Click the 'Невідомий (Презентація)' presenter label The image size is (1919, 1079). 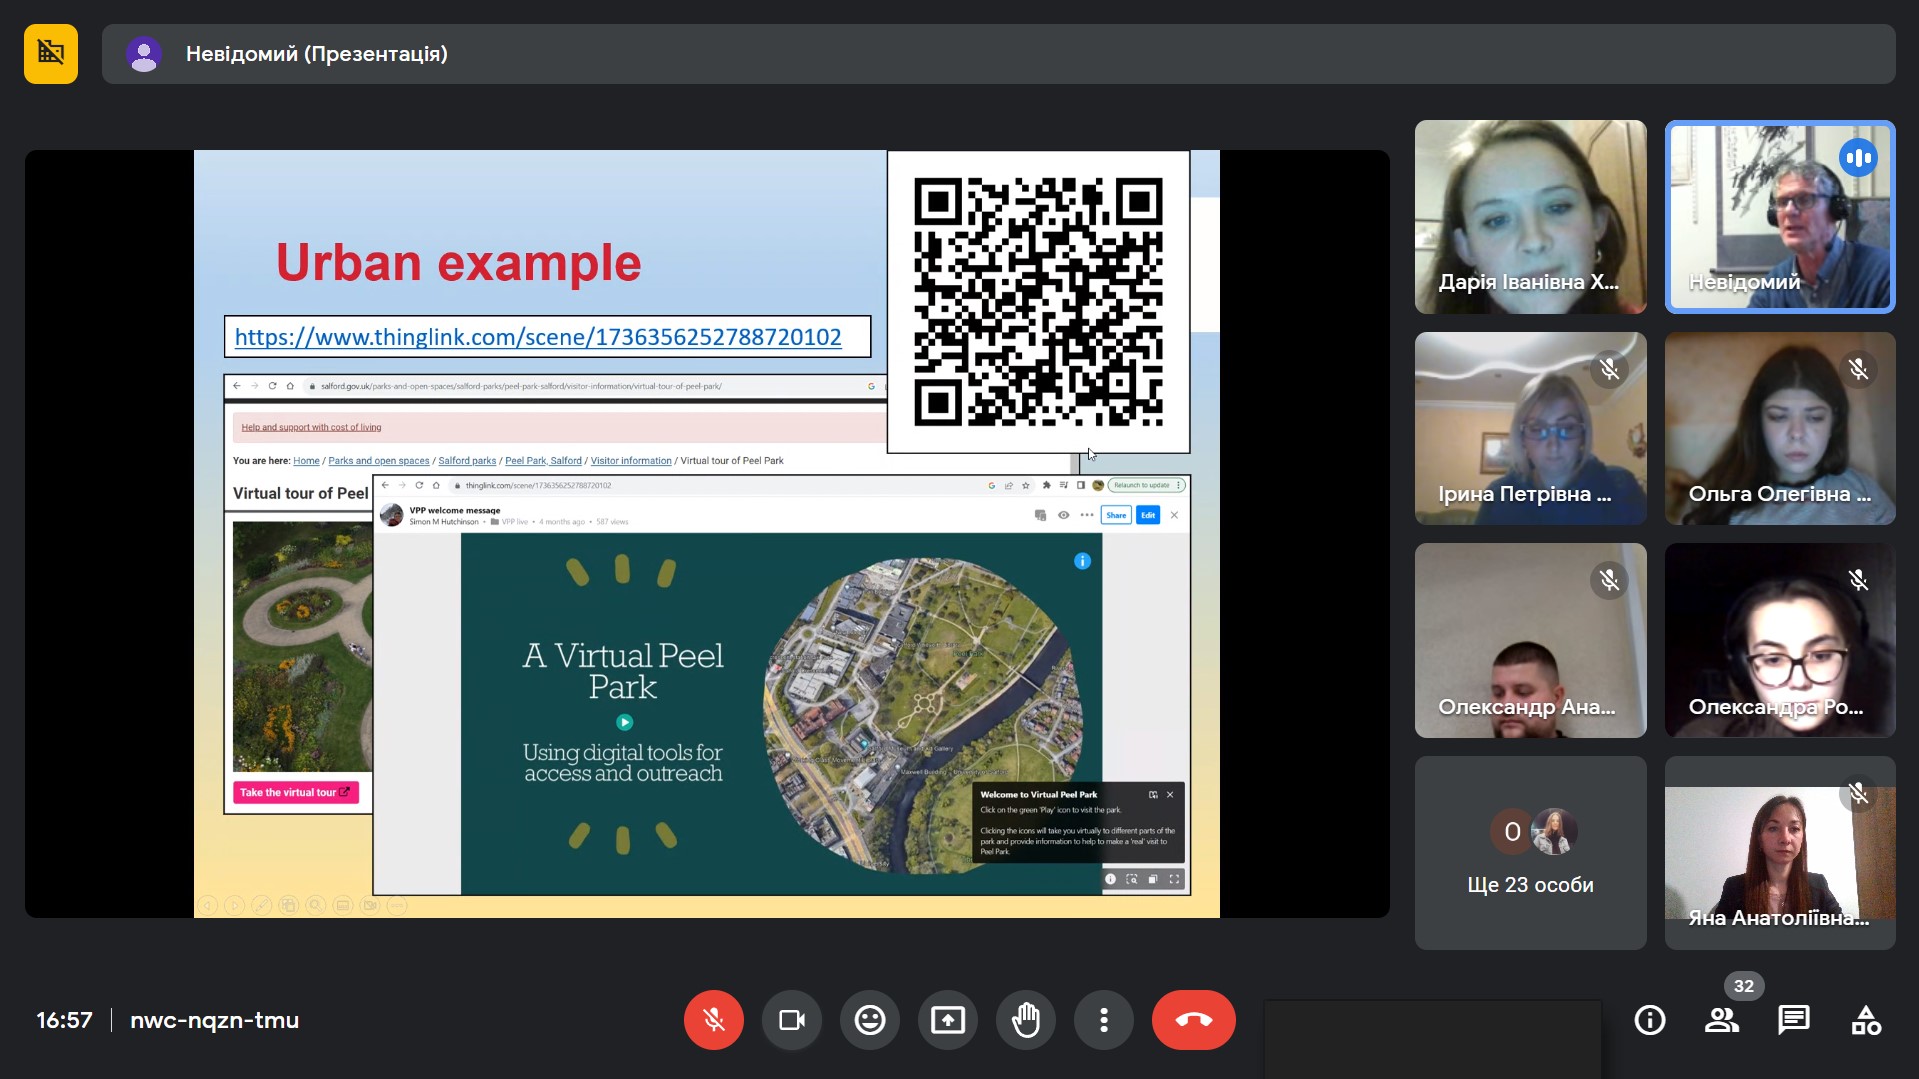click(317, 54)
